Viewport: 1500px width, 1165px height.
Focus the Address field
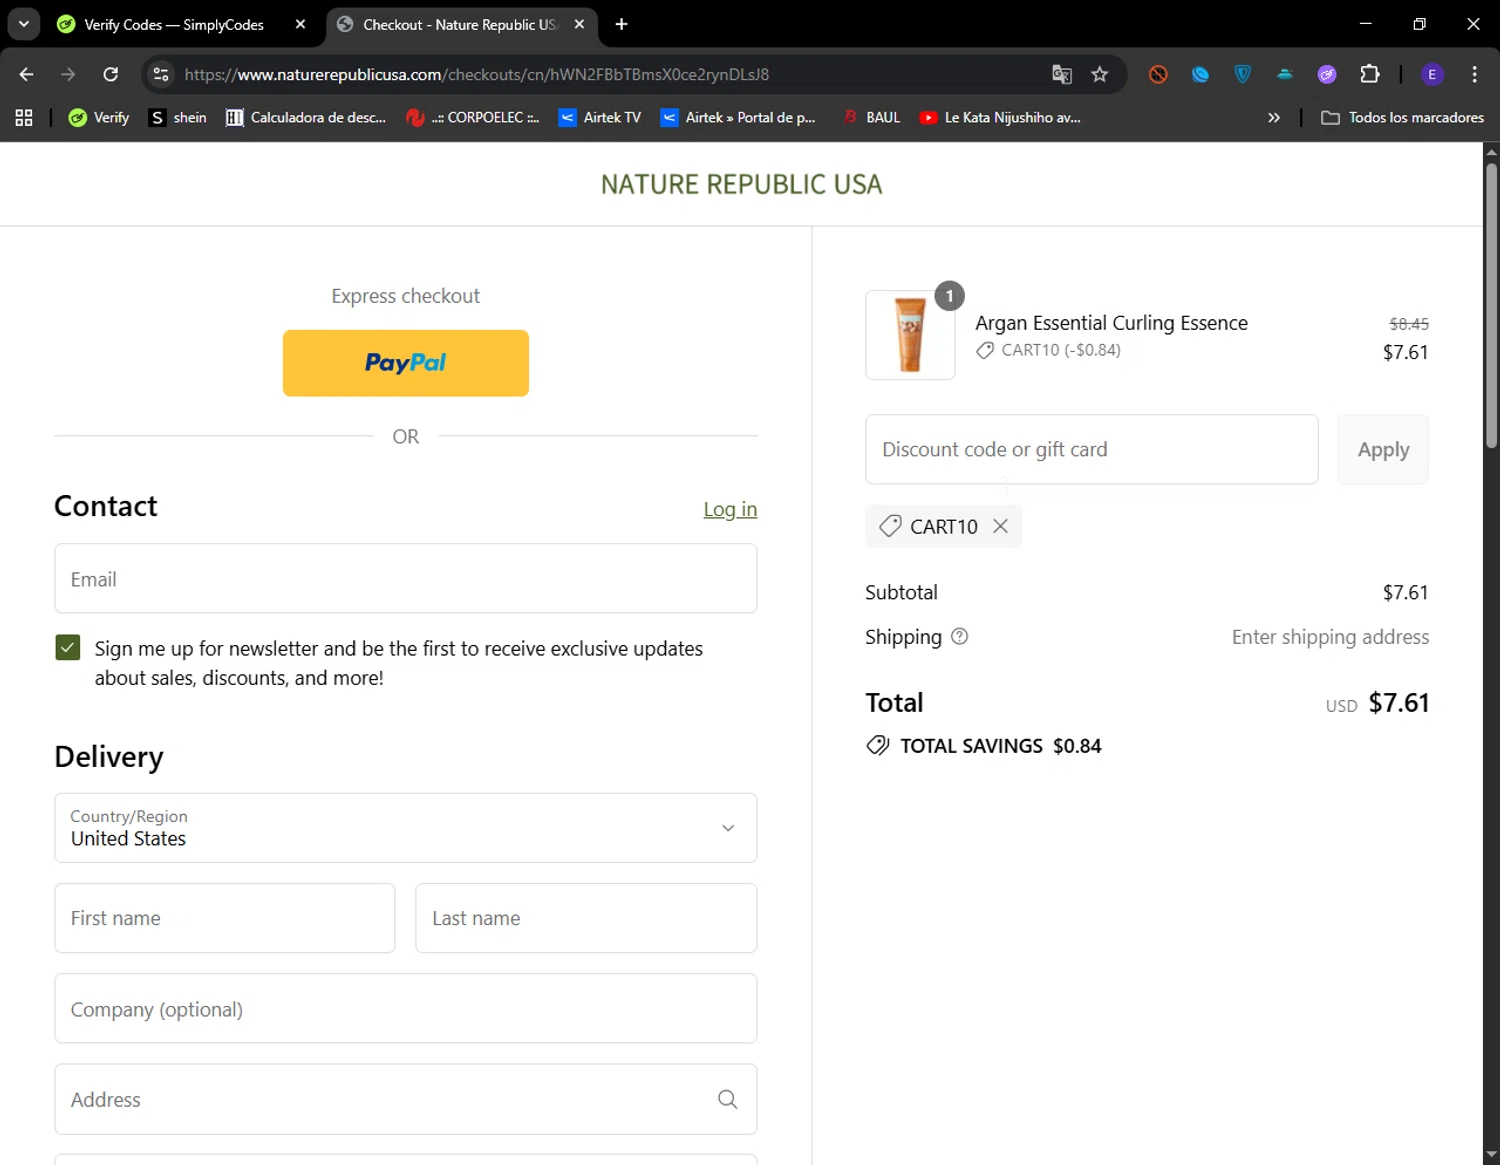click(406, 1099)
